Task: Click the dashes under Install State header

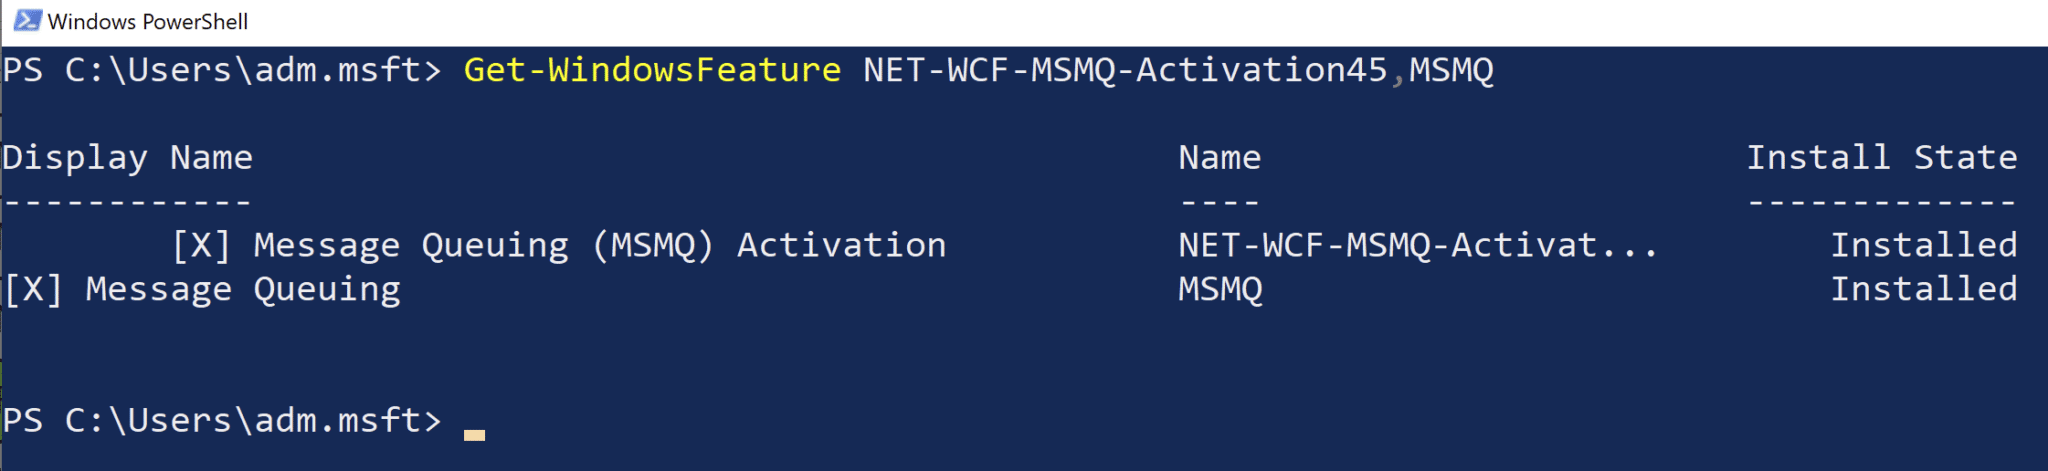Action: click(x=1882, y=203)
